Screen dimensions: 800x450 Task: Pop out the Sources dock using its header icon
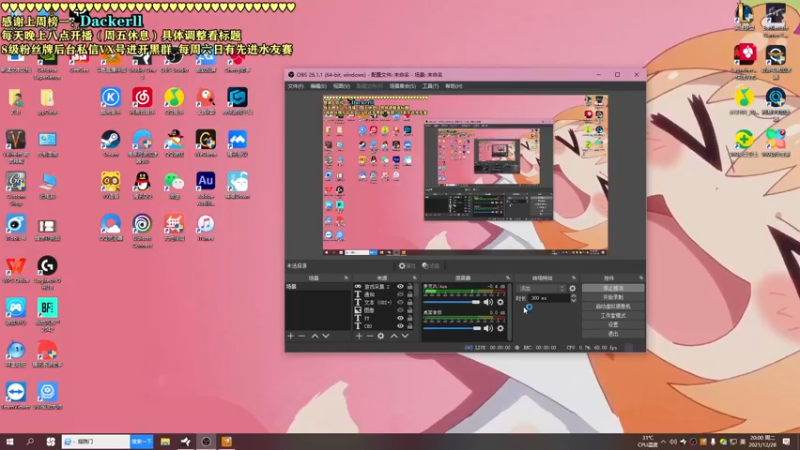[414, 278]
